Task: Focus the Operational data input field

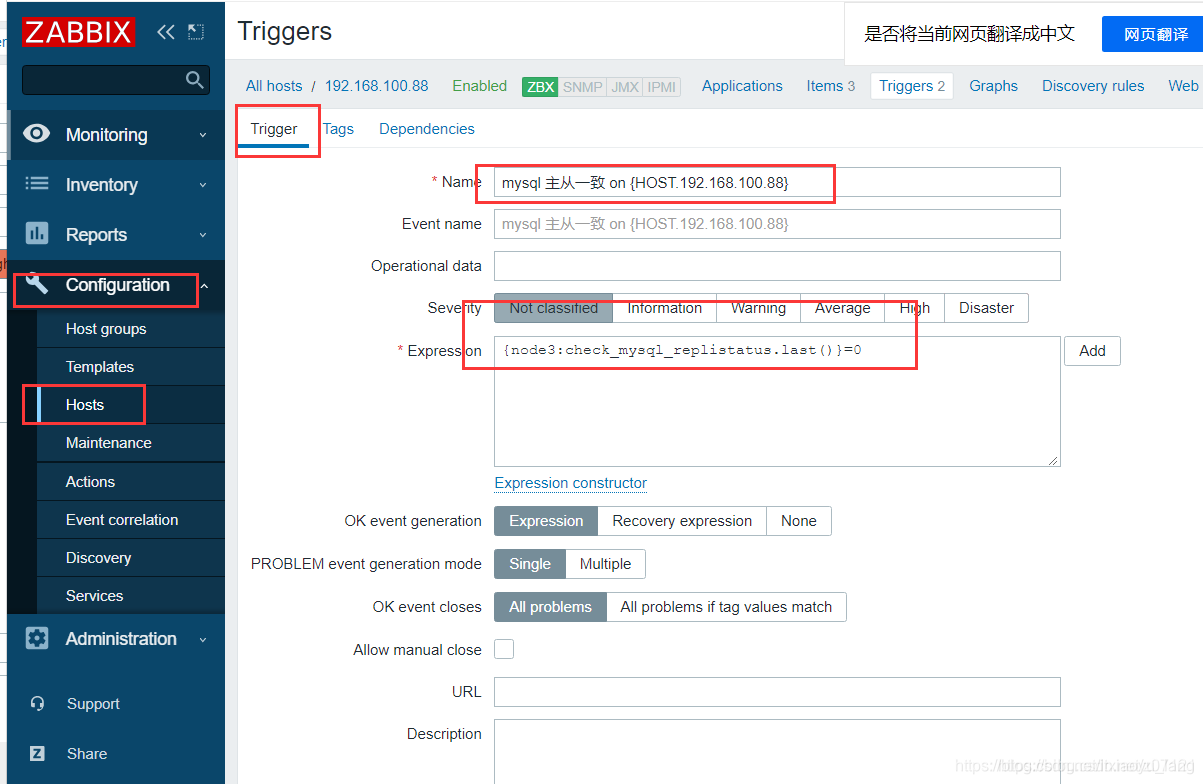Action: pyautogui.click(x=777, y=266)
